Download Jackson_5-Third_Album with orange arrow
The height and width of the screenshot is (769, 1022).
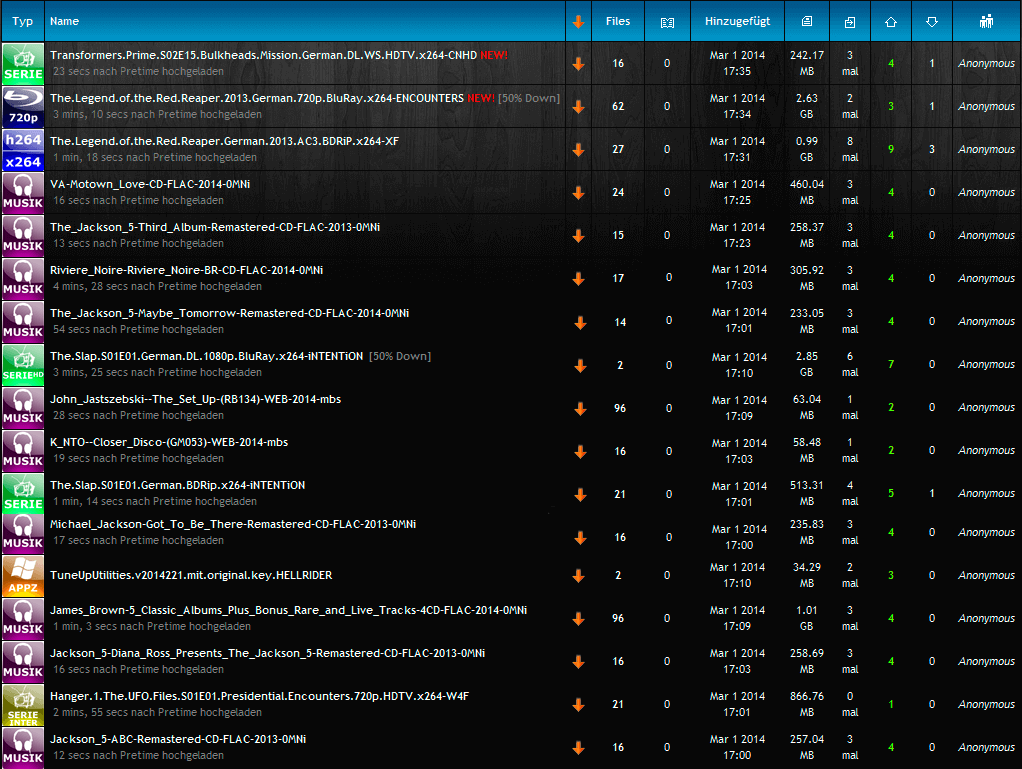pyautogui.click(x=578, y=236)
